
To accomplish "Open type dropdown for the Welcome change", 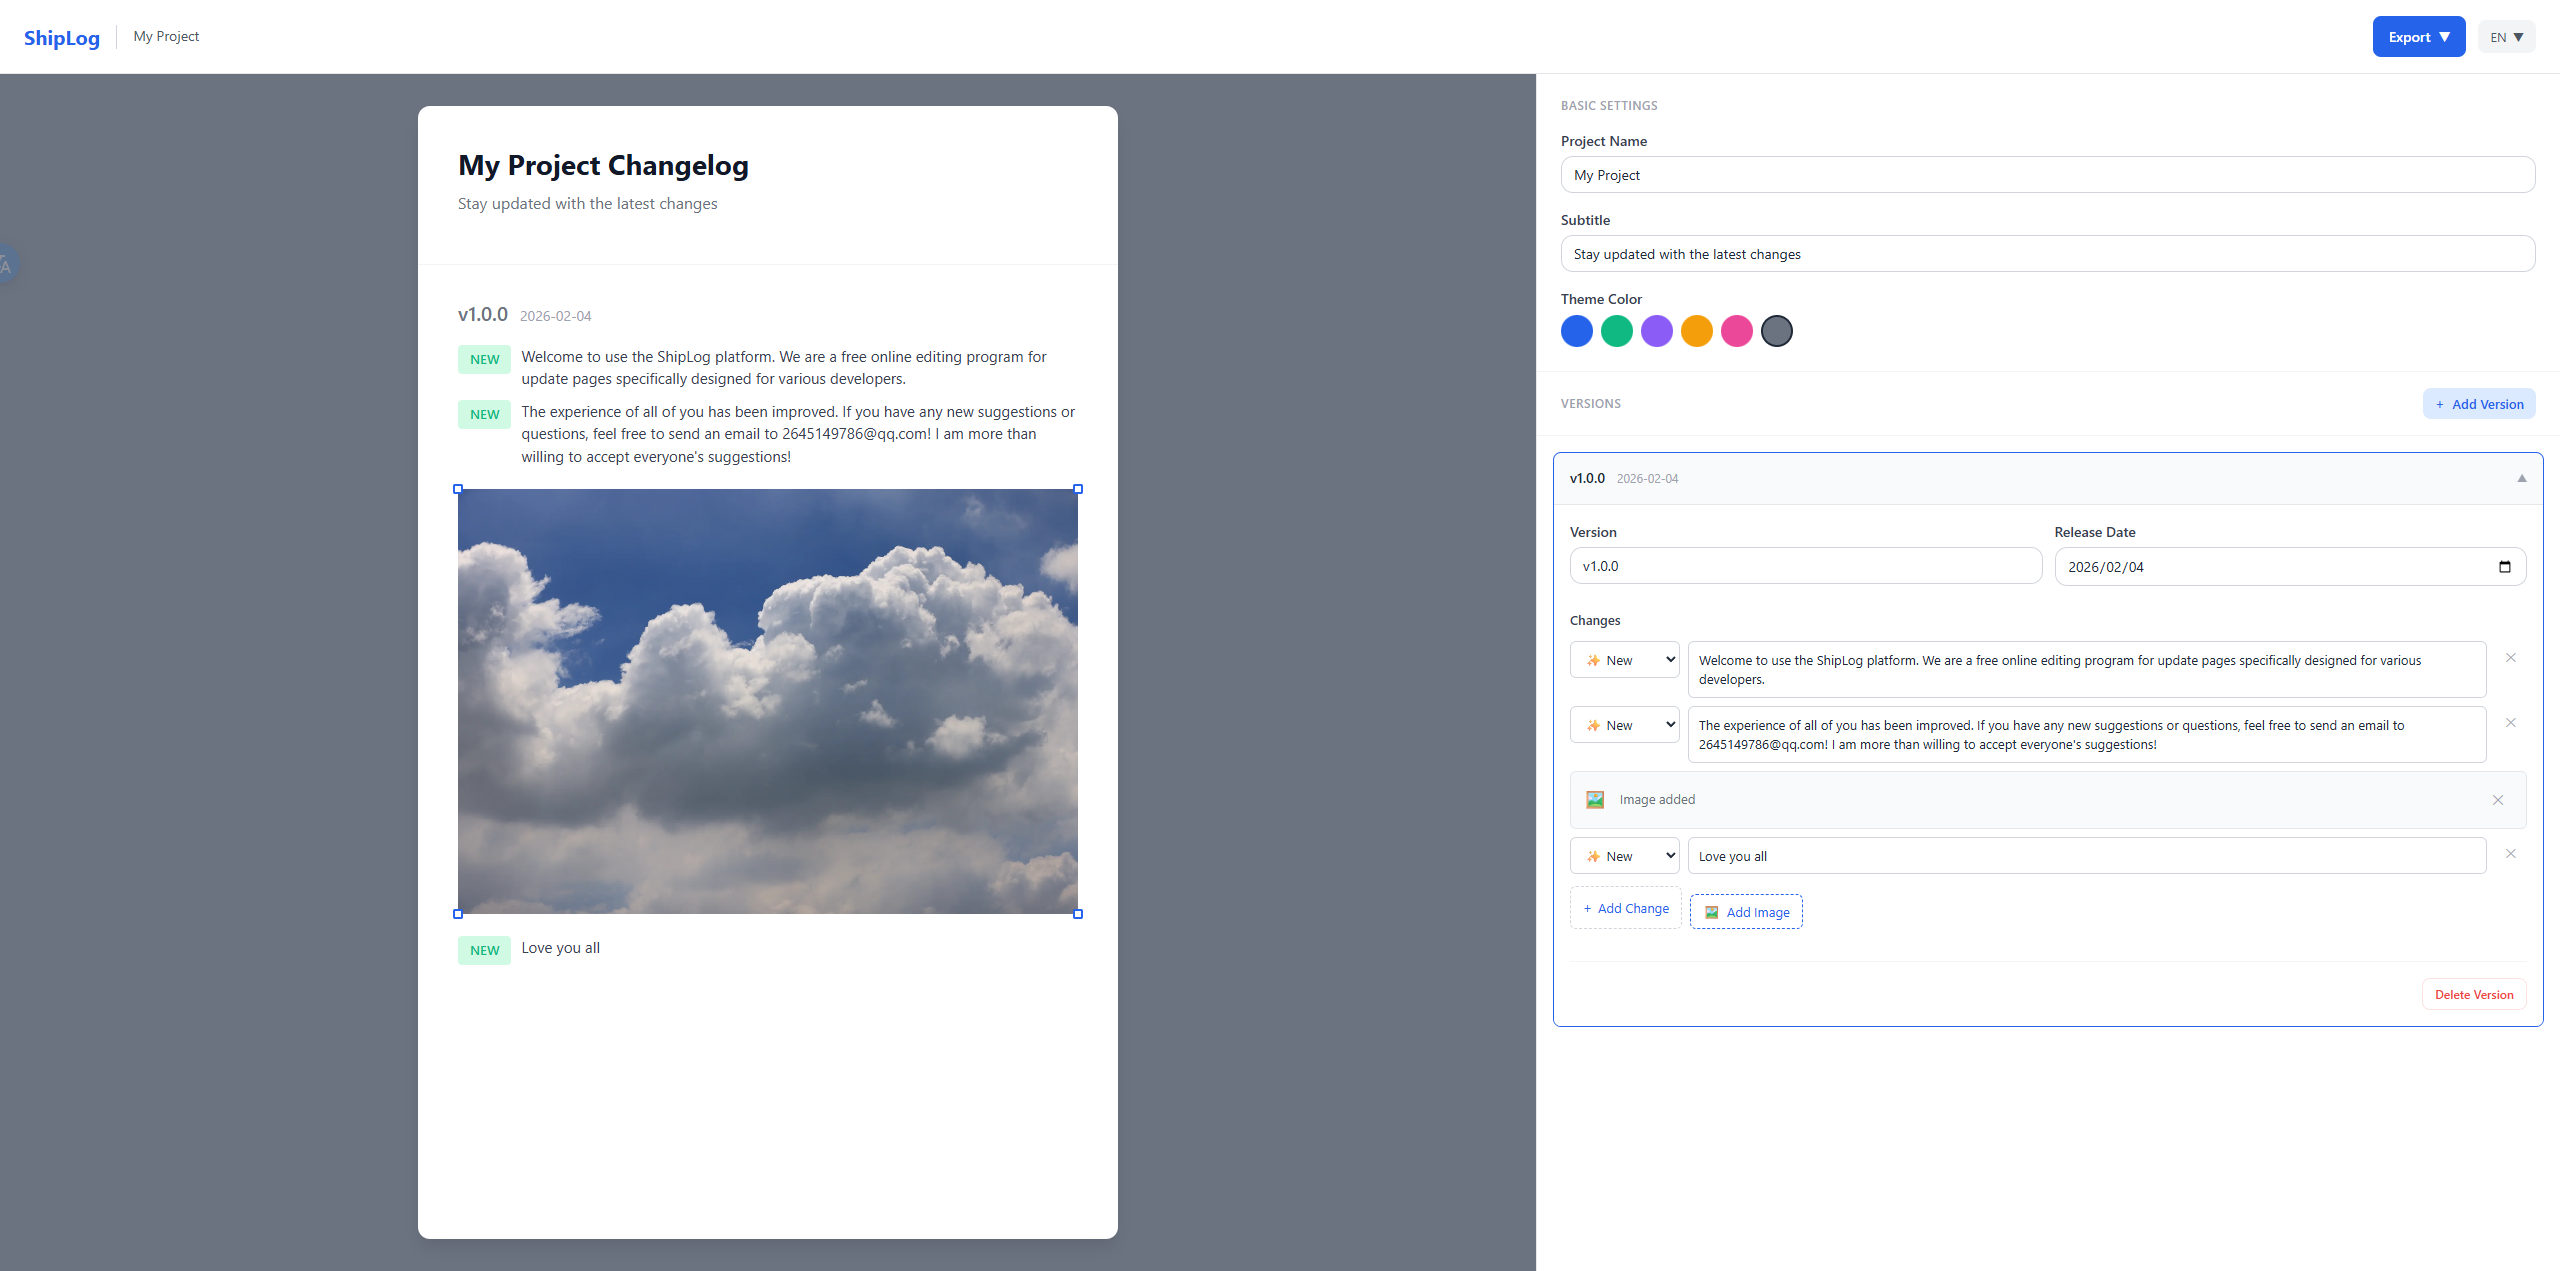I will point(1624,660).
